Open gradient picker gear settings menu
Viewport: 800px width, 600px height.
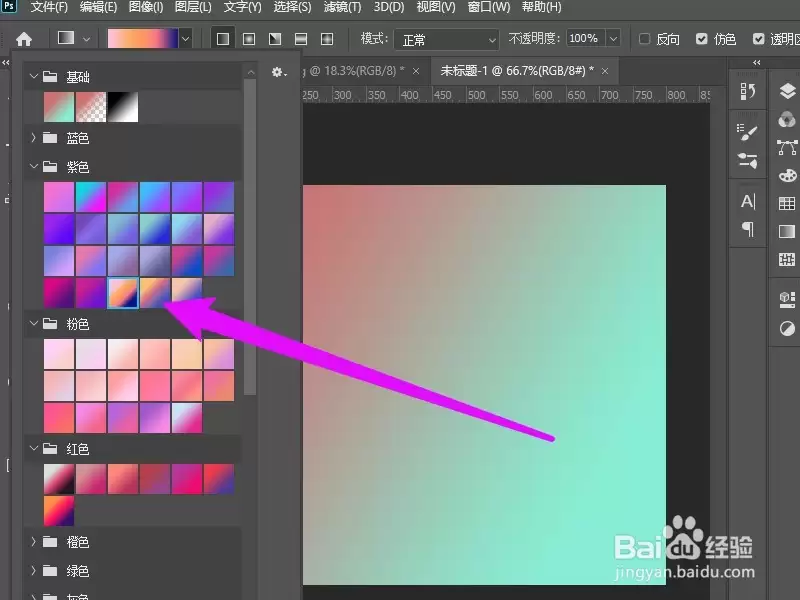coord(279,72)
